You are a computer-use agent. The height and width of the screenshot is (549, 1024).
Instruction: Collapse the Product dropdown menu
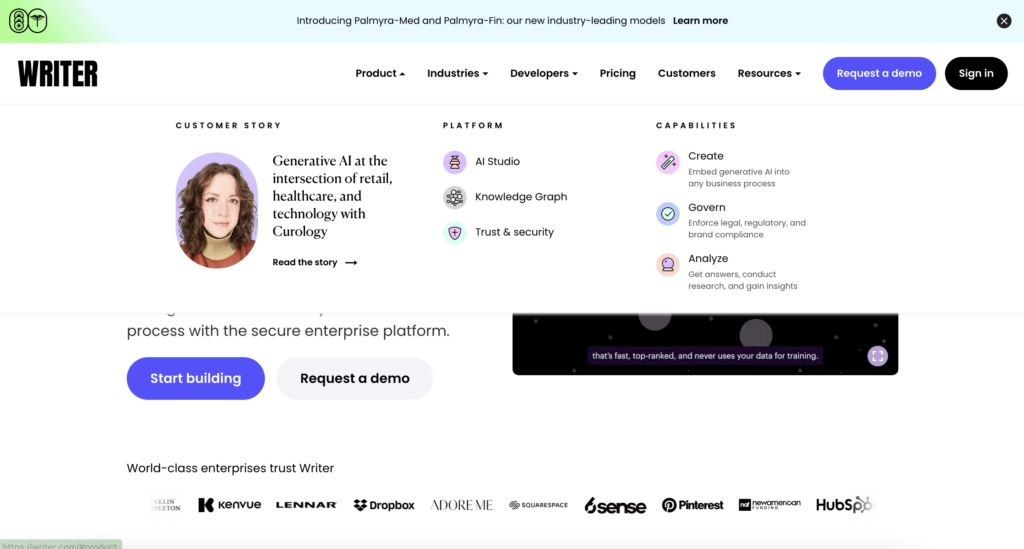click(x=380, y=73)
